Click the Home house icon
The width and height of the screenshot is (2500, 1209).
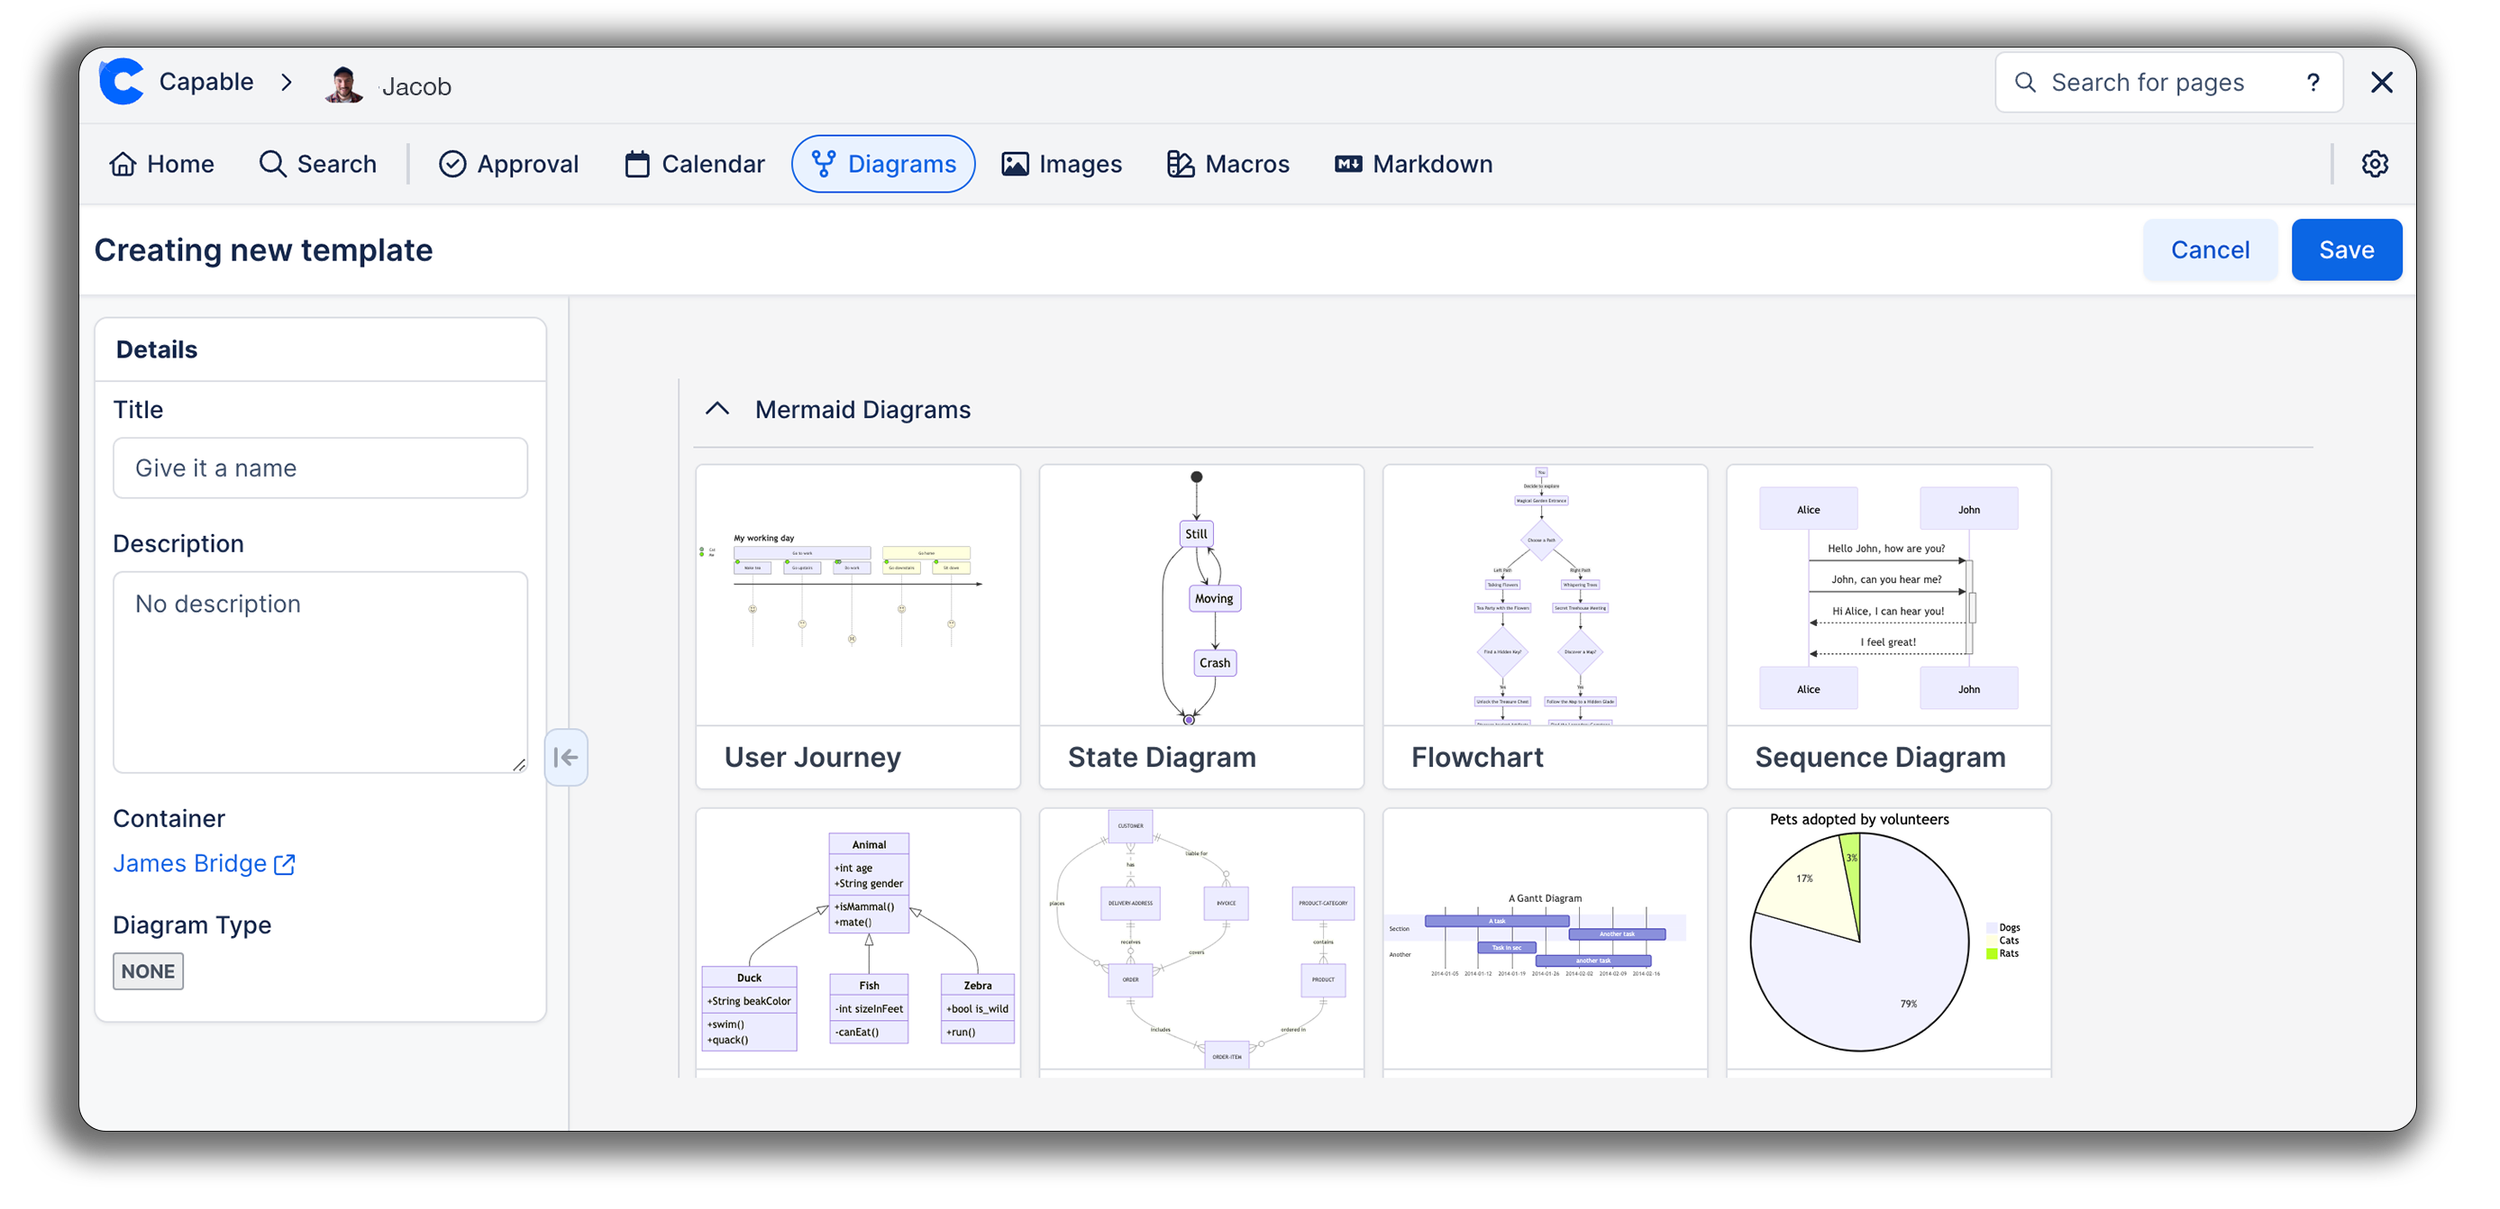click(123, 164)
